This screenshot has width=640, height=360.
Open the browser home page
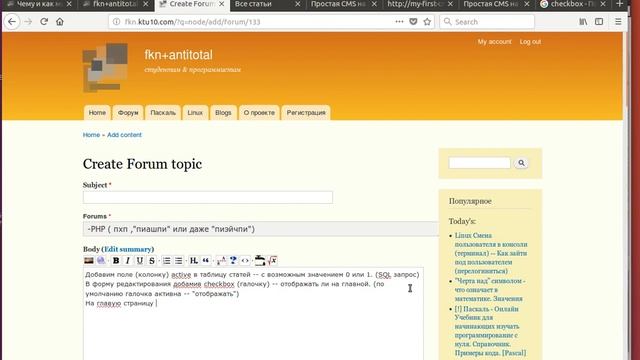[60, 22]
